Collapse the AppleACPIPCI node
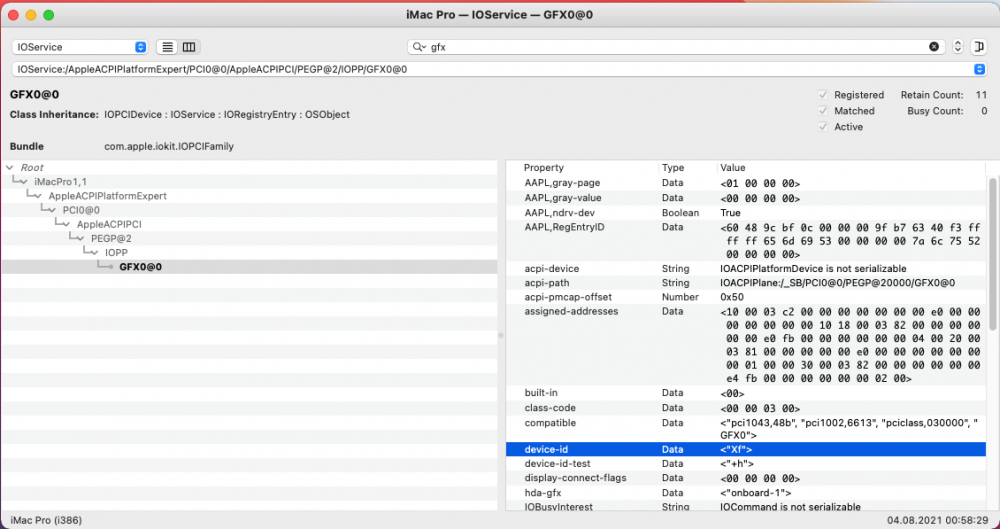 click(x=66, y=225)
